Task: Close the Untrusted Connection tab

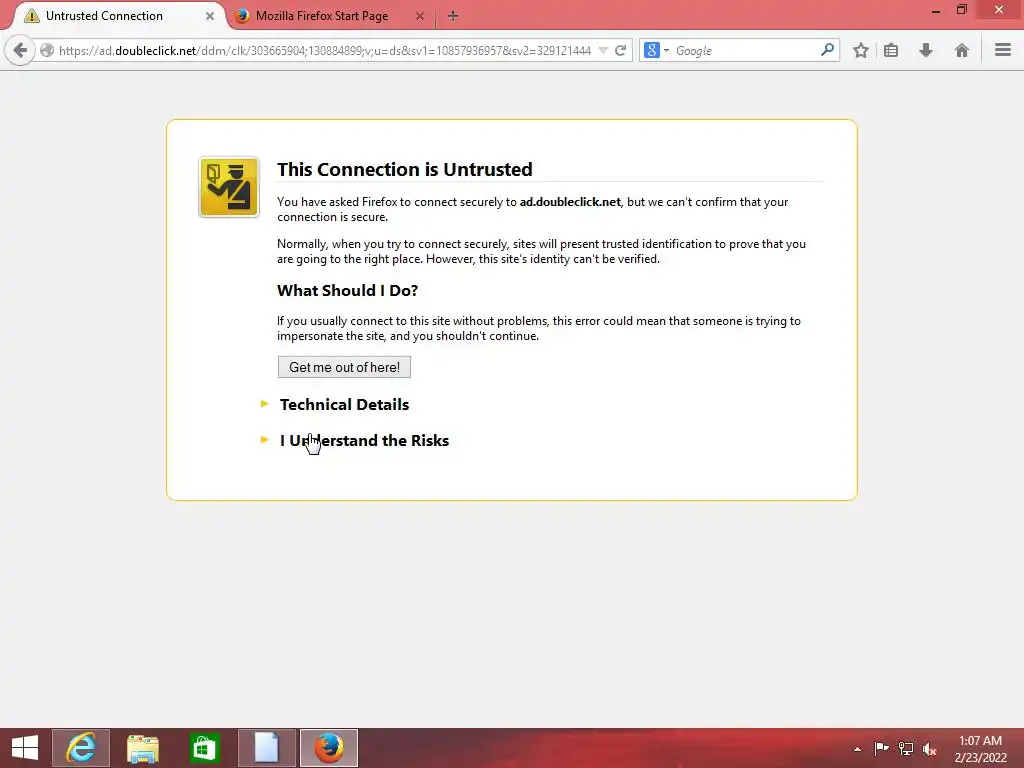Action: [x=210, y=16]
